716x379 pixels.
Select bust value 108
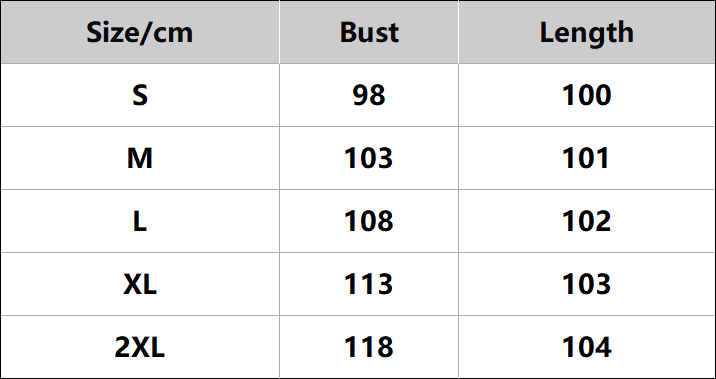coord(369,221)
